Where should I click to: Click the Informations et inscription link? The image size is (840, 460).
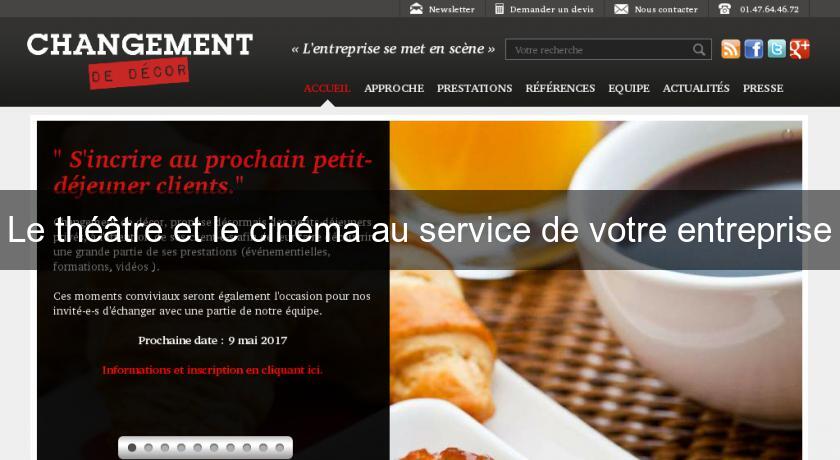[212, 370]
